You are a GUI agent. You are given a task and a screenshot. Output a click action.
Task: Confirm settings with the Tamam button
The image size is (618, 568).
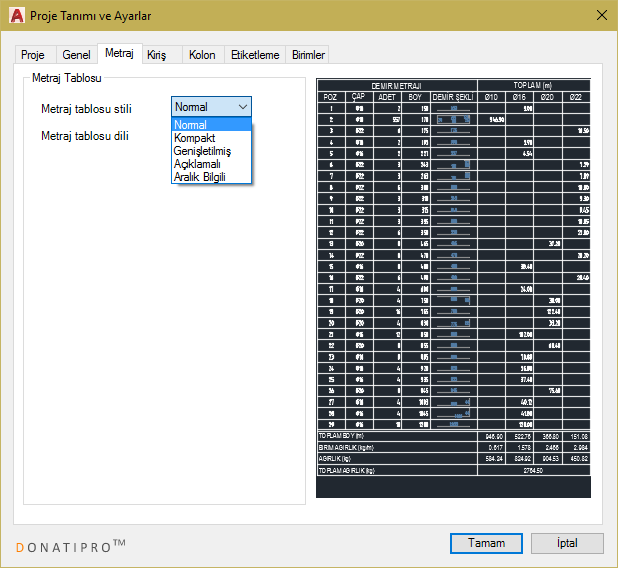coord(486,543)
